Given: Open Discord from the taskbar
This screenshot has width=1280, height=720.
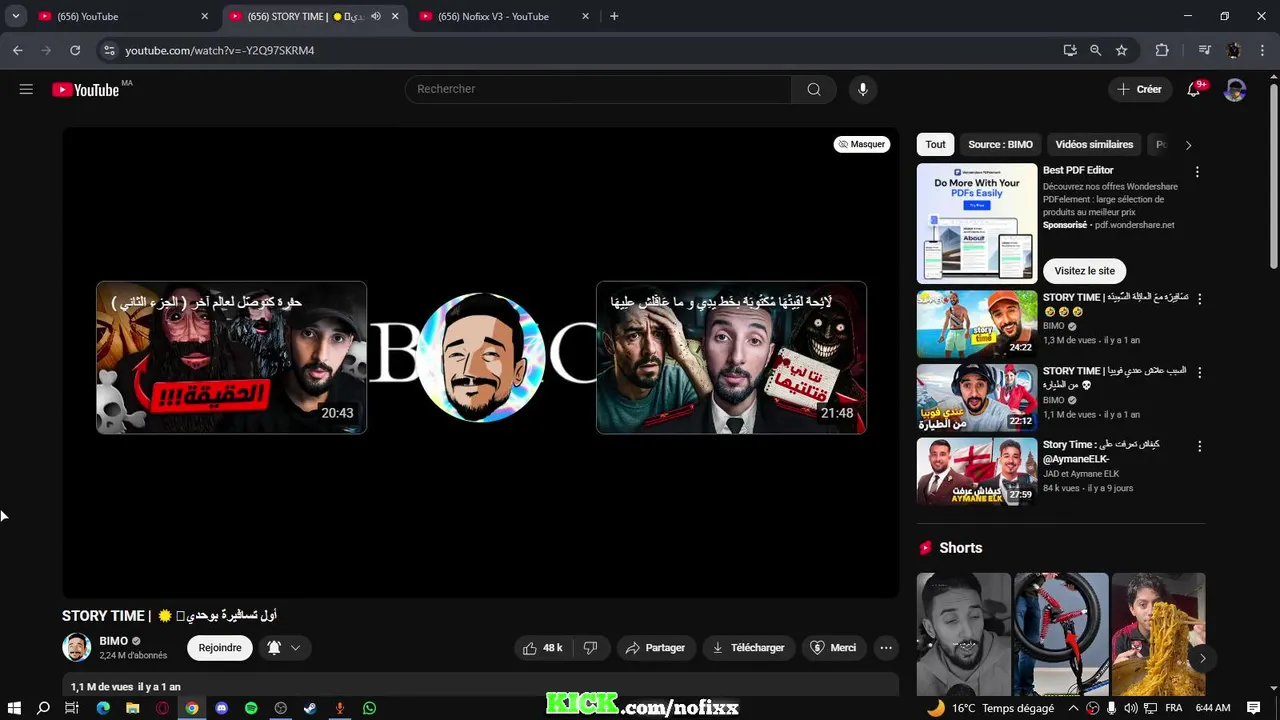Looking at the screenshot, I should click(x=221, y=708).
